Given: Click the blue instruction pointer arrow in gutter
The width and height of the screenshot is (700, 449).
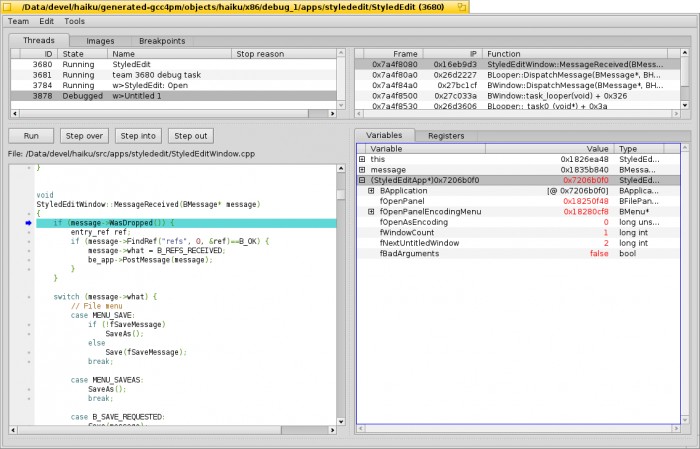Looking at the screenshot, I should point(29,223).
